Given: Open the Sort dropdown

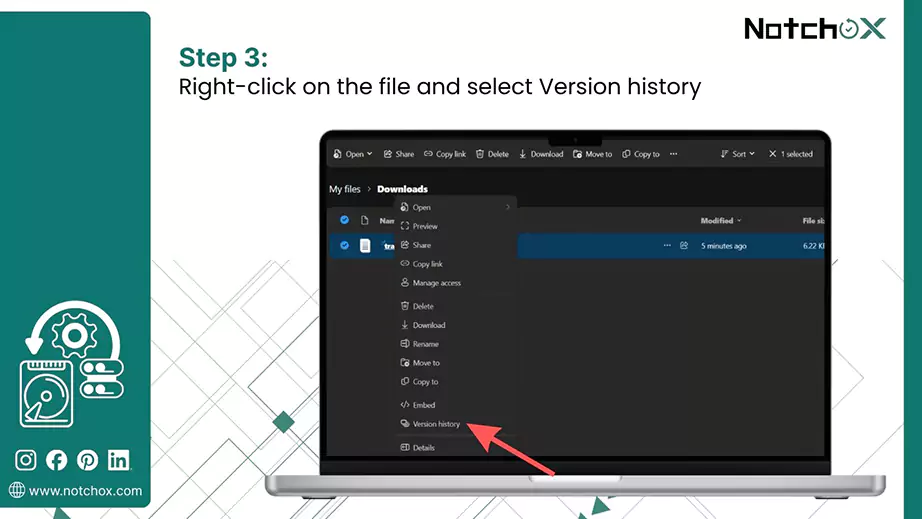Looking at the screenshot, I should point(737,154).
